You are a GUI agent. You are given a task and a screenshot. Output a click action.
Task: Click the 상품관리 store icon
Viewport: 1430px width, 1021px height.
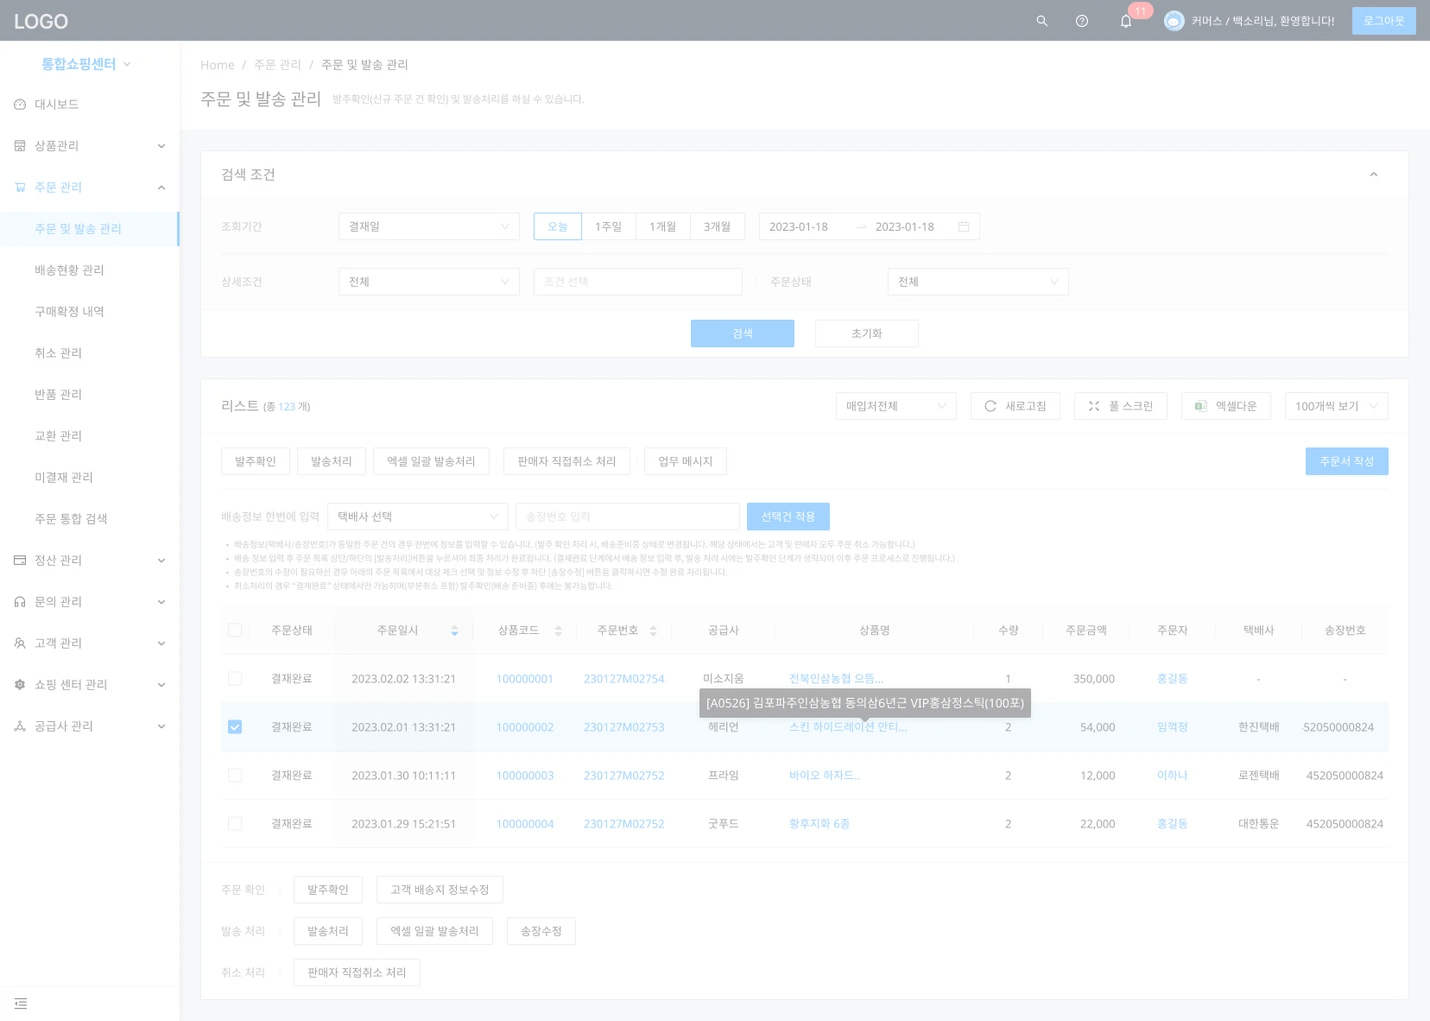tap(20, 146)
